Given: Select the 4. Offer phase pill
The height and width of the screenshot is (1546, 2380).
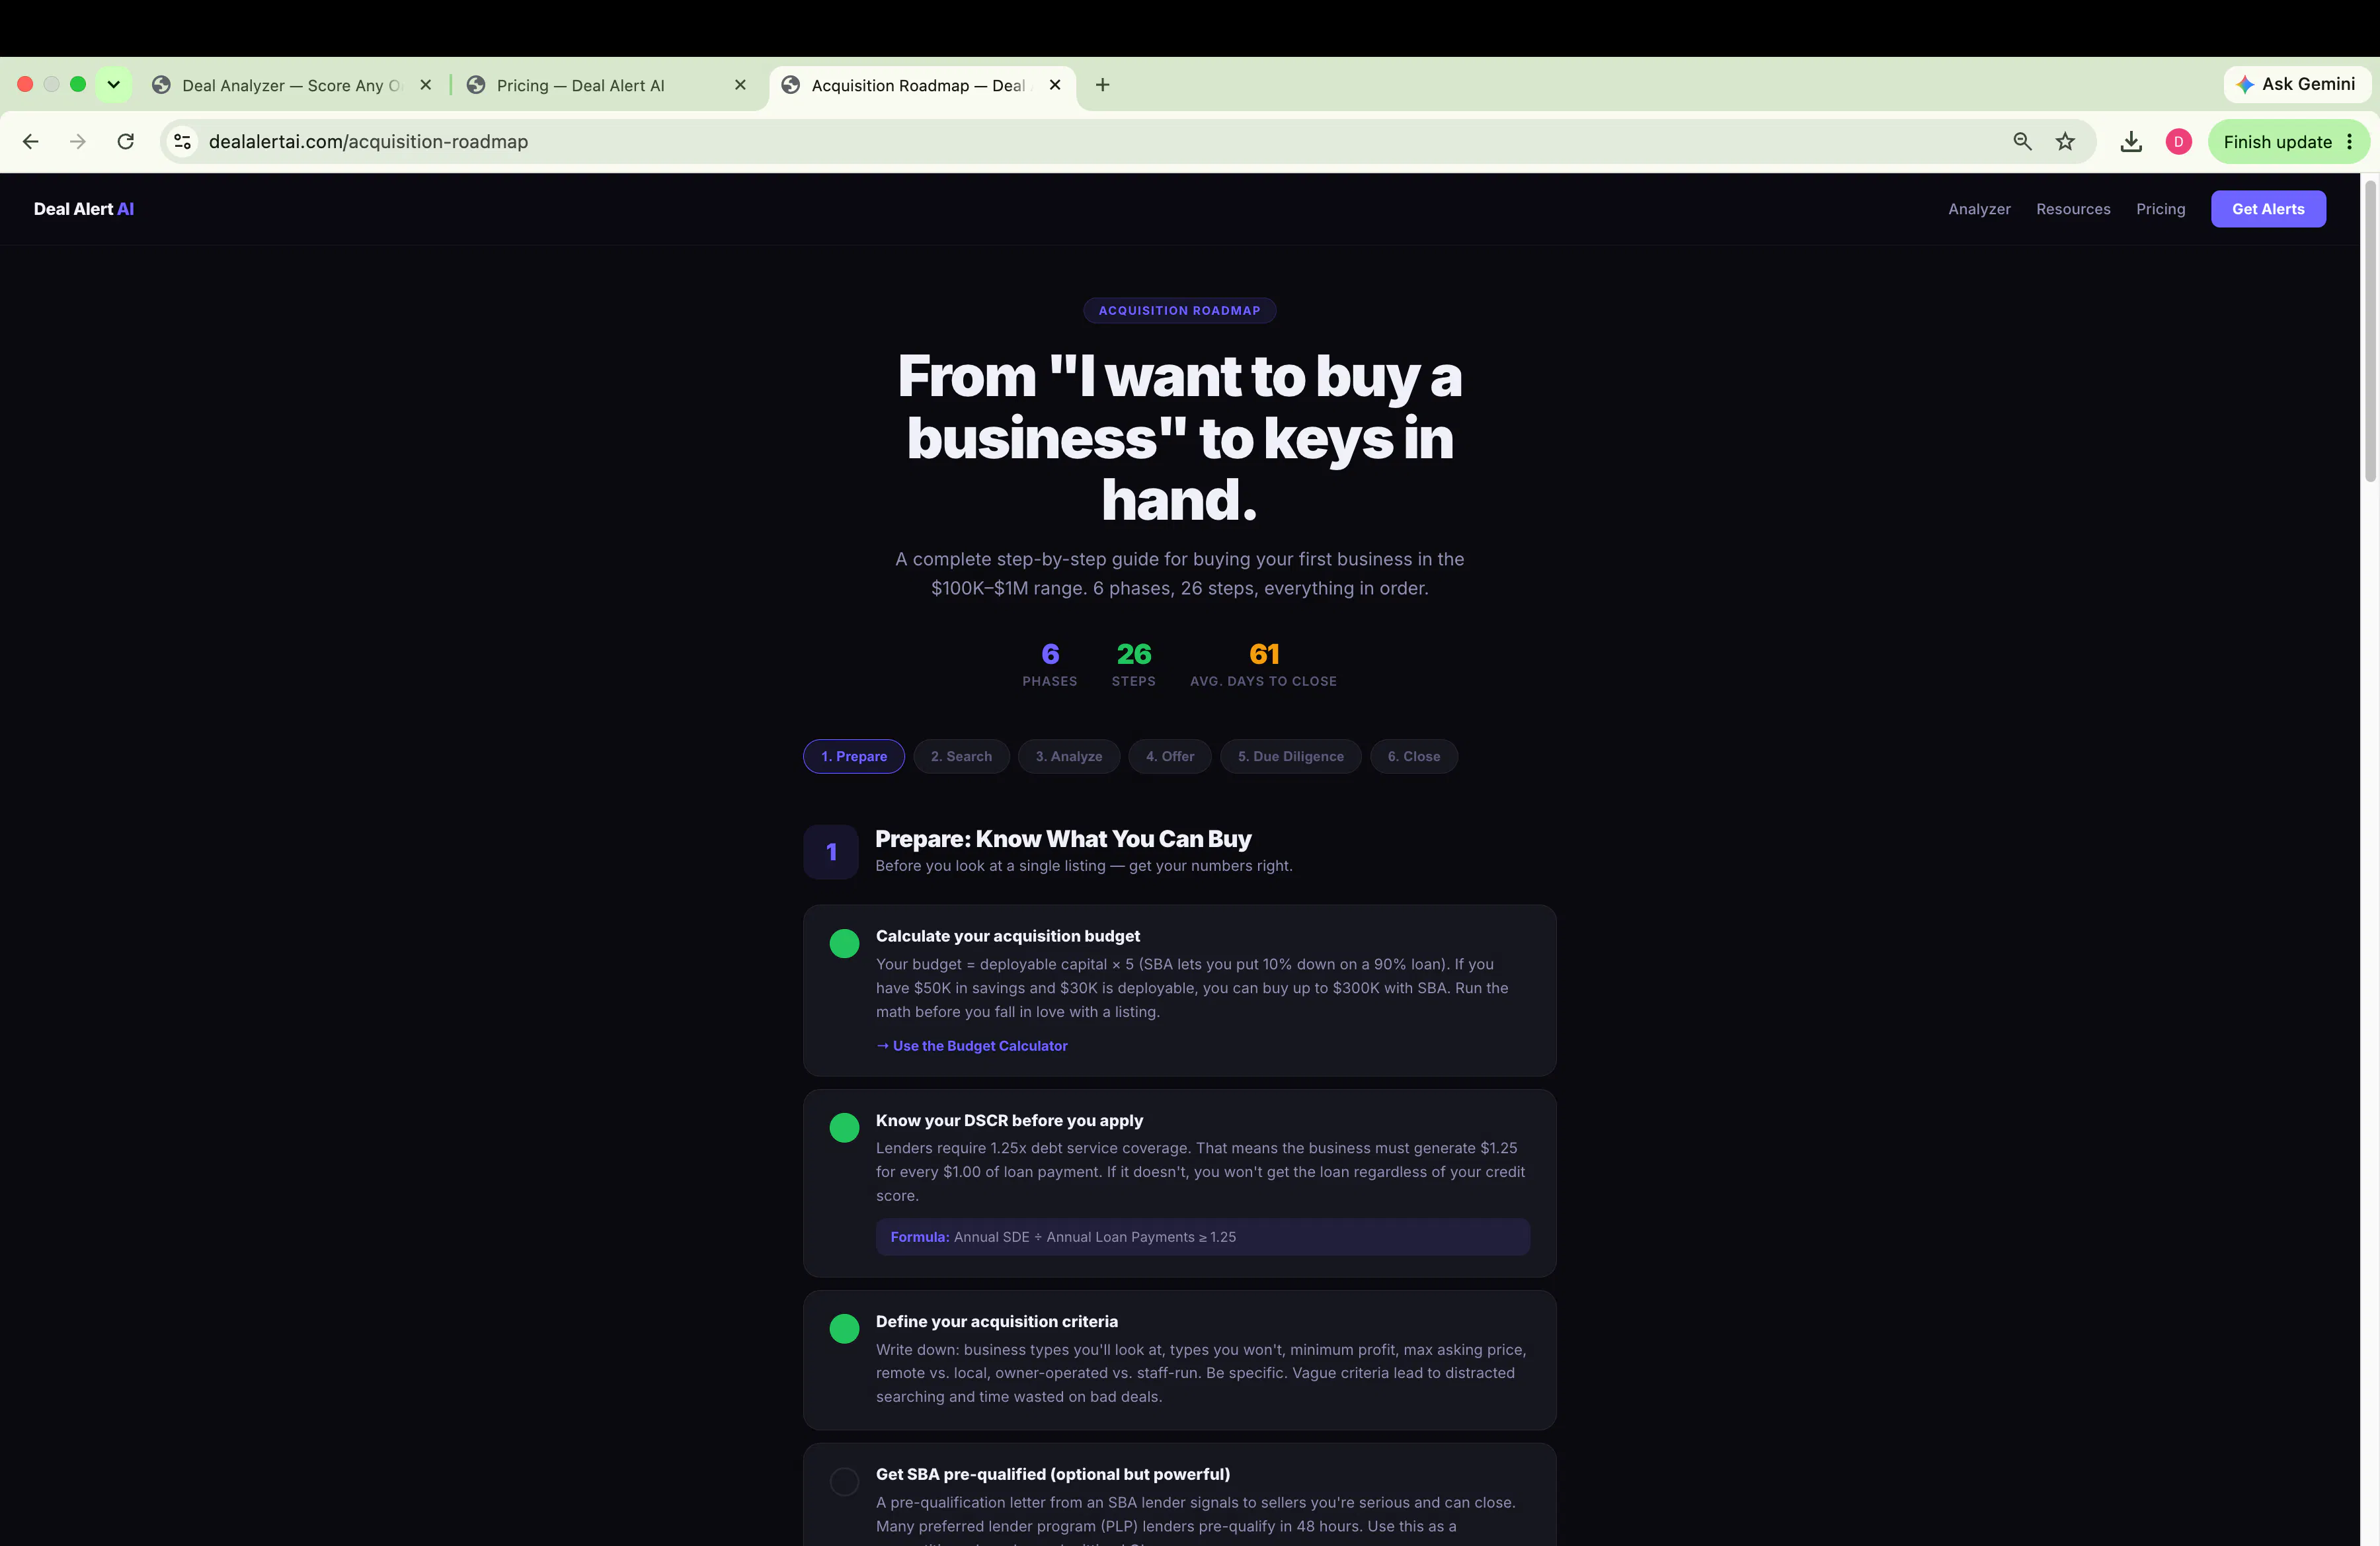Looking at the screenshot, I should pos(1170,757).
